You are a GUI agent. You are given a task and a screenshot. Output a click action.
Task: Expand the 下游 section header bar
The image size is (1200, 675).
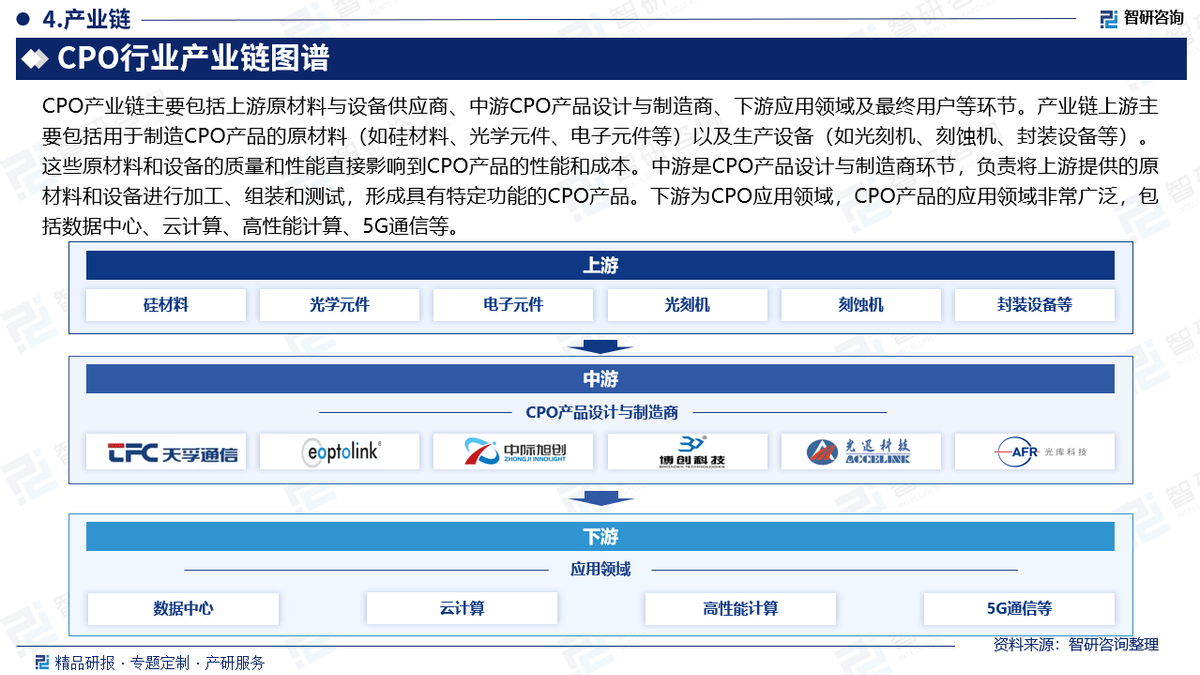(600, 536)
